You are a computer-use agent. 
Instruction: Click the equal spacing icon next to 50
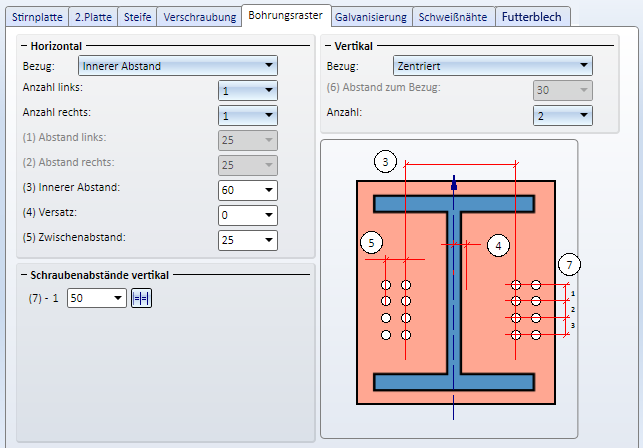(x=141, y=298)
